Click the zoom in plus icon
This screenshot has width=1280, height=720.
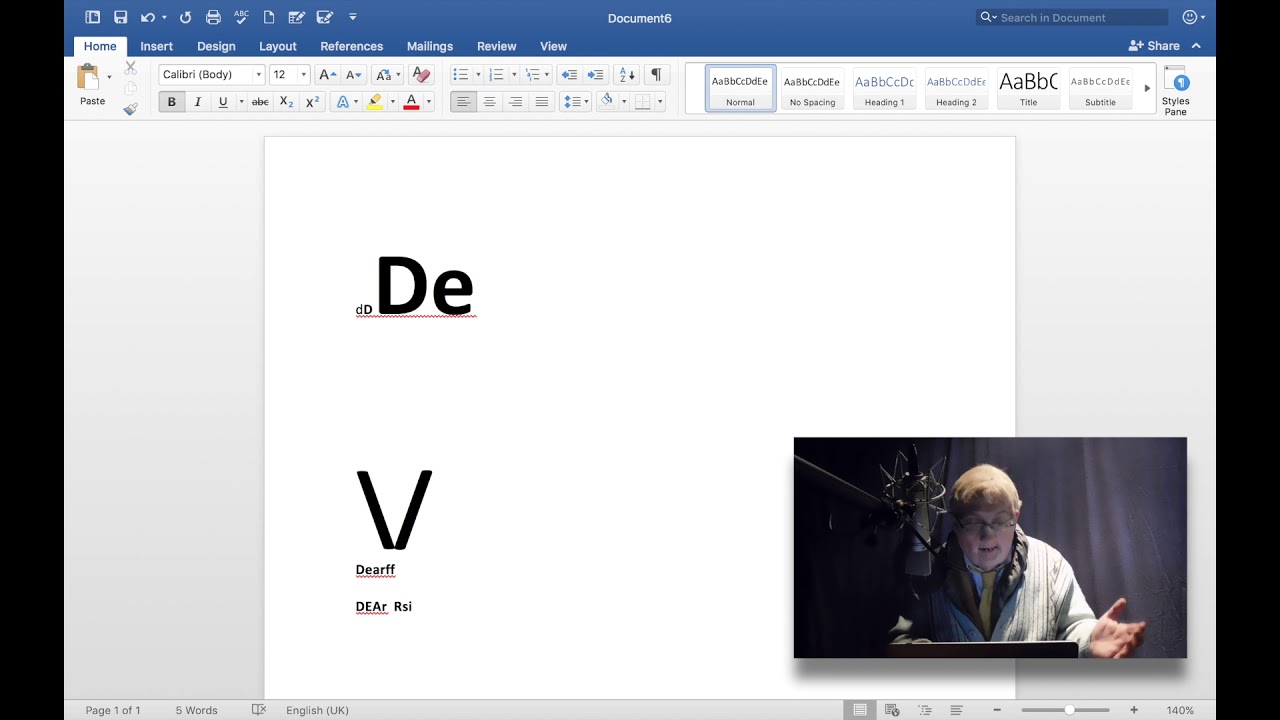click(x=1134, y=710)
